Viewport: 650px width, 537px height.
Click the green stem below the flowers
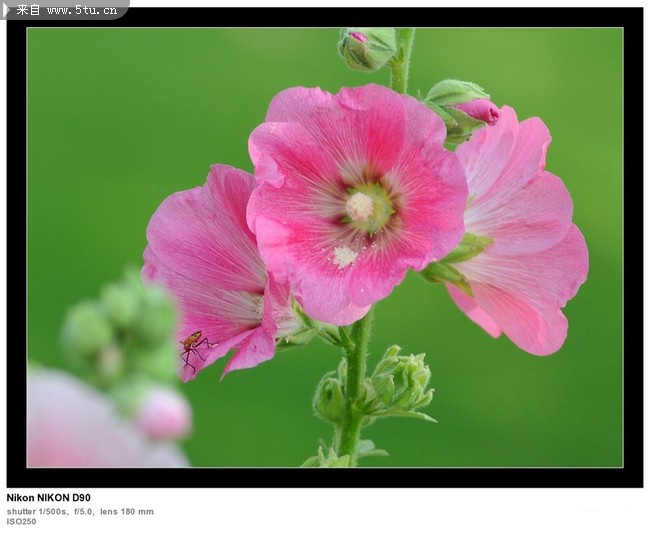tap(353, 400)
